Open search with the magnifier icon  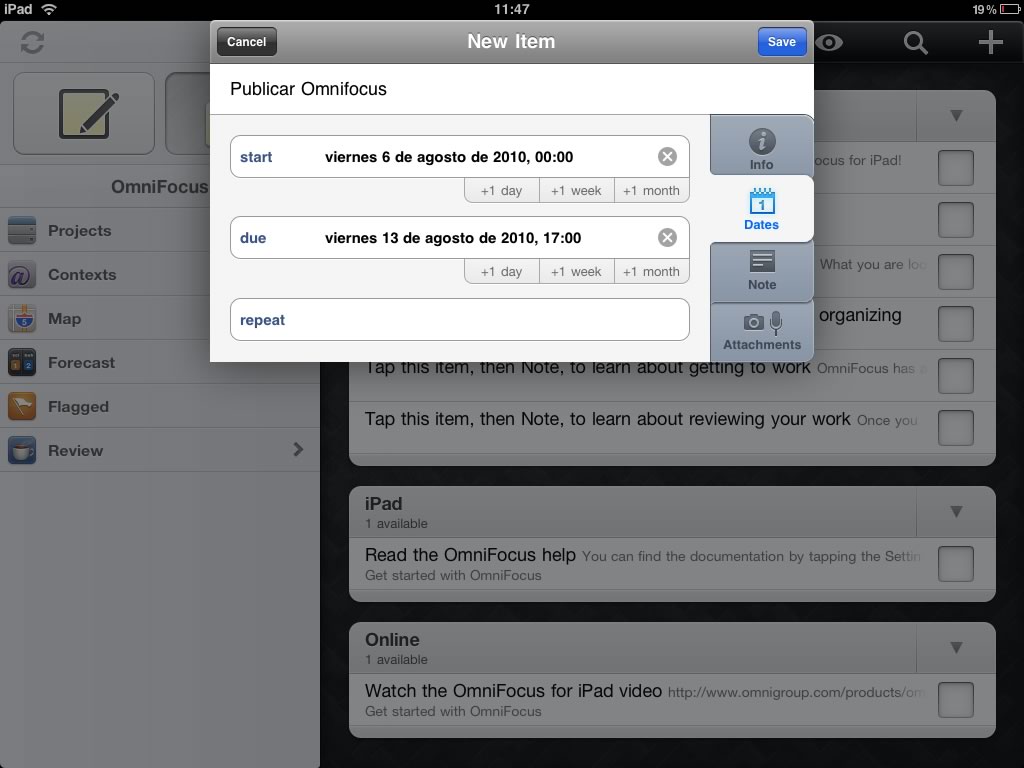[916, 42]
